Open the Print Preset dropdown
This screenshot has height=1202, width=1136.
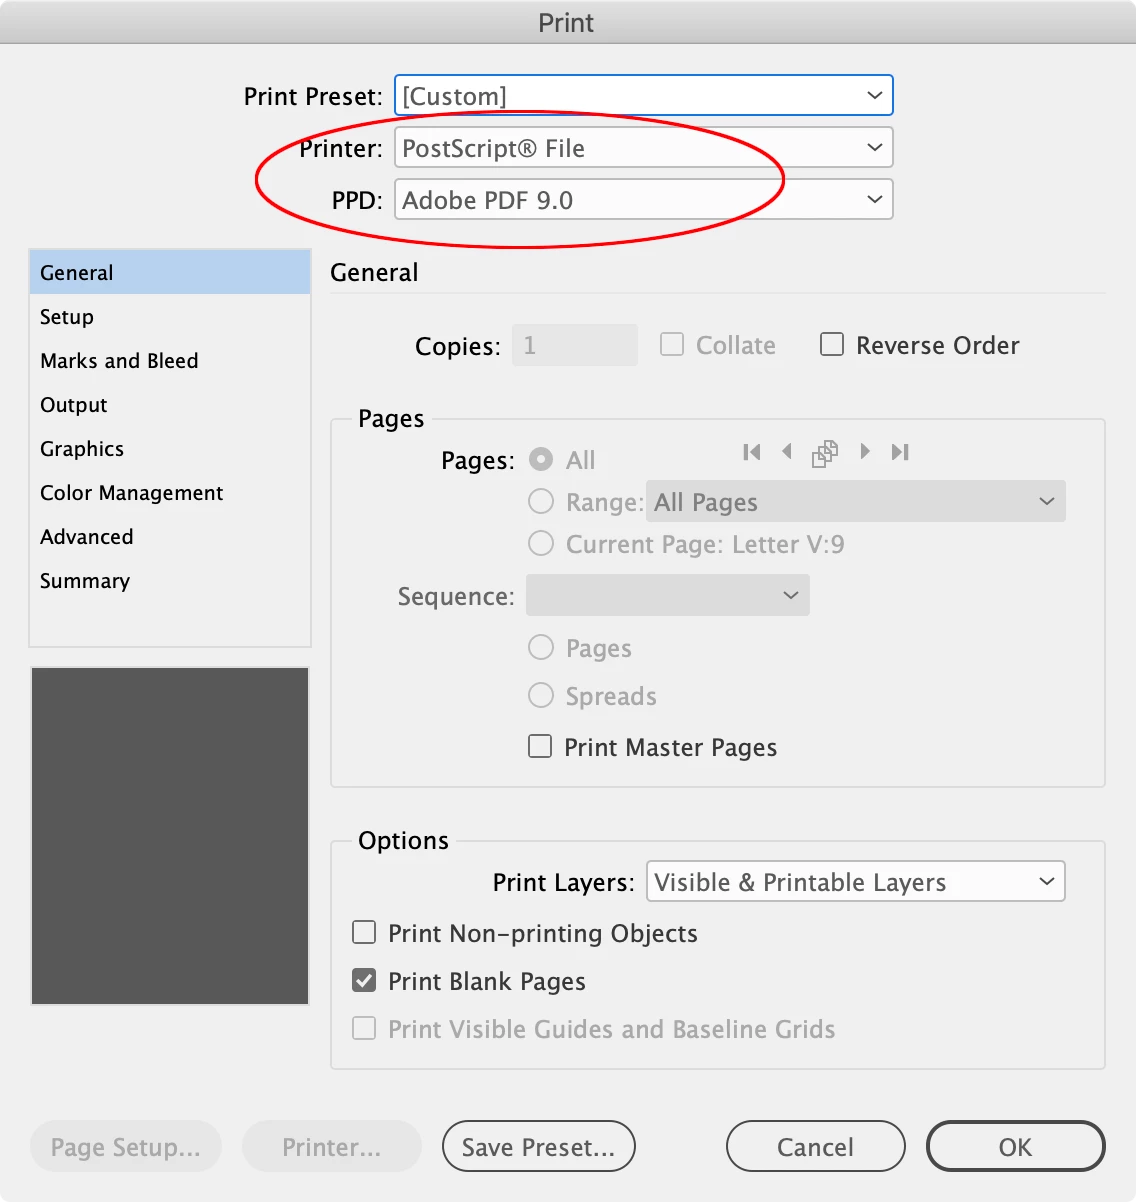643,96
